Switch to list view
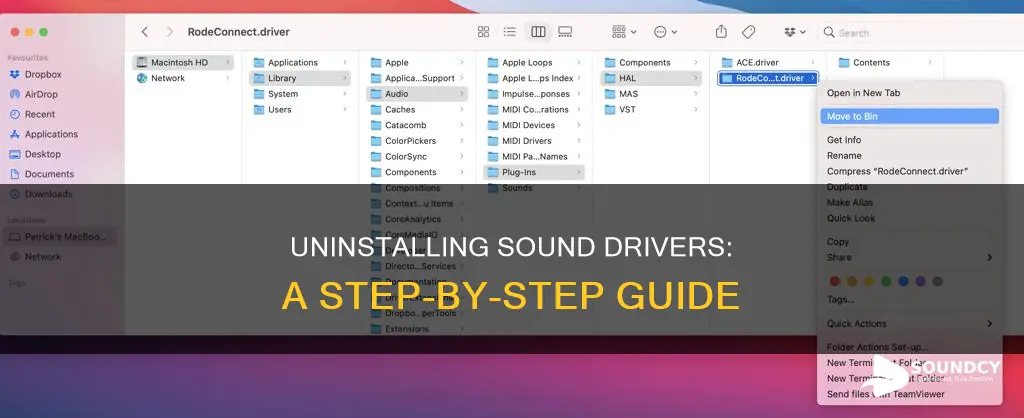The width and height of the screenshot is (1024, 418). click(x=510, y=32)
